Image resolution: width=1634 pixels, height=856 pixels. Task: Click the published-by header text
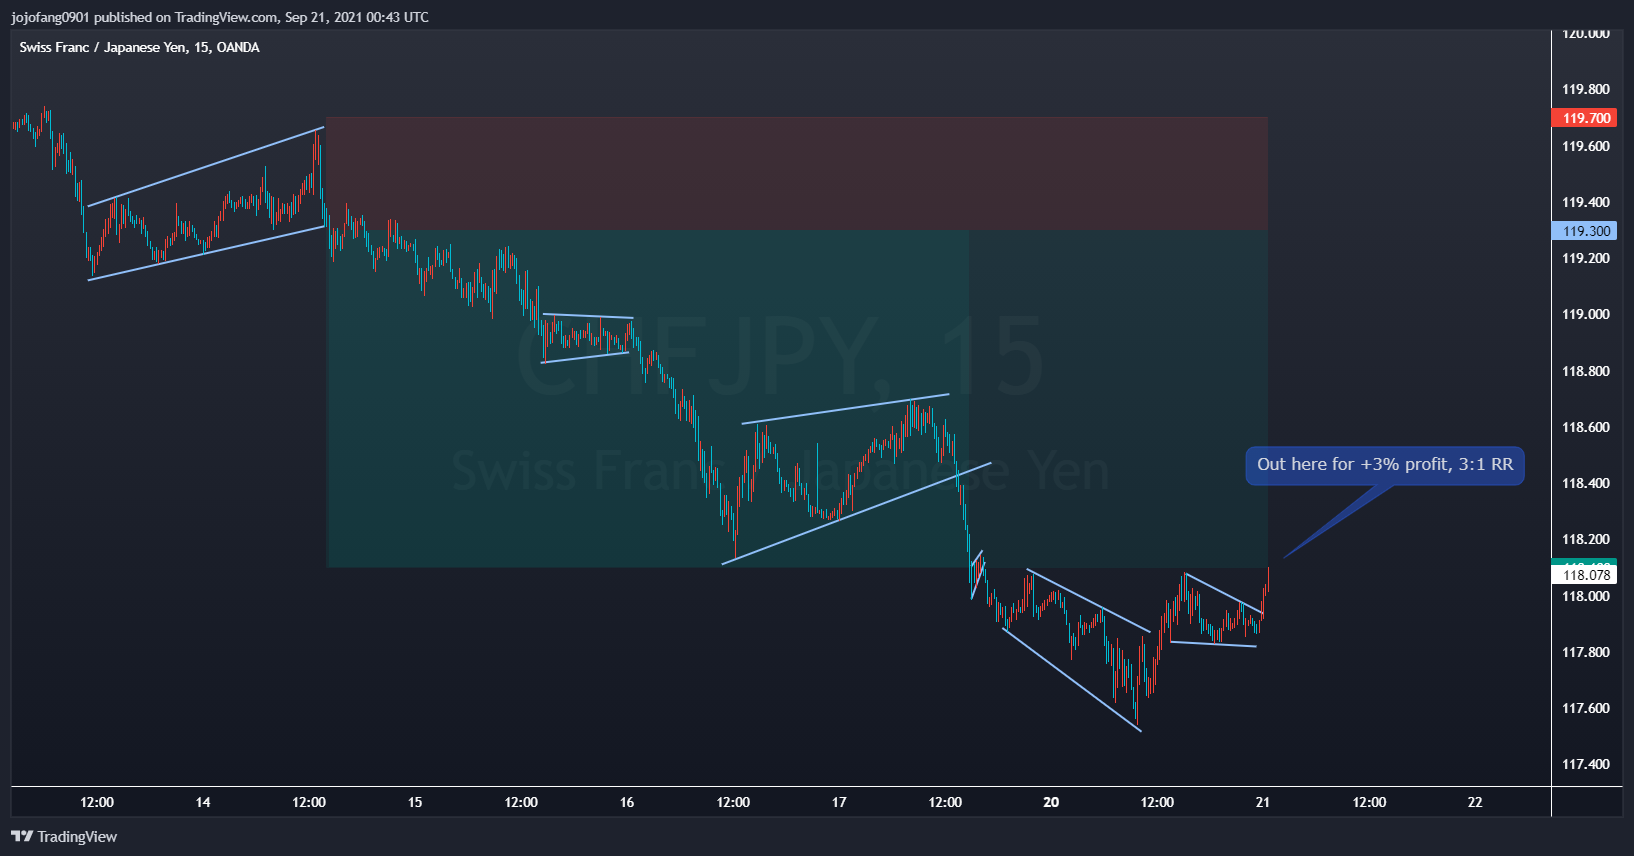(x=220, y=17)
